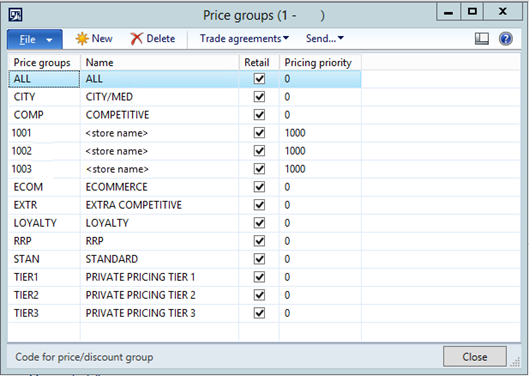
Task: Toggle Retail checkbox for PRIVATE PRICING TIER 2
Action: coord(259,295)
